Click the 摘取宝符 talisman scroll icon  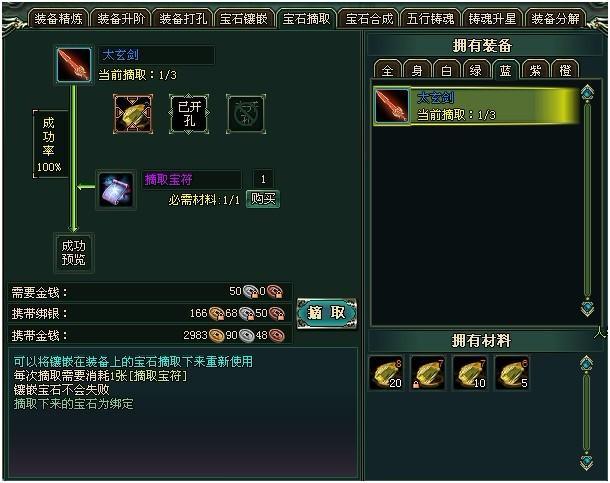116,190
